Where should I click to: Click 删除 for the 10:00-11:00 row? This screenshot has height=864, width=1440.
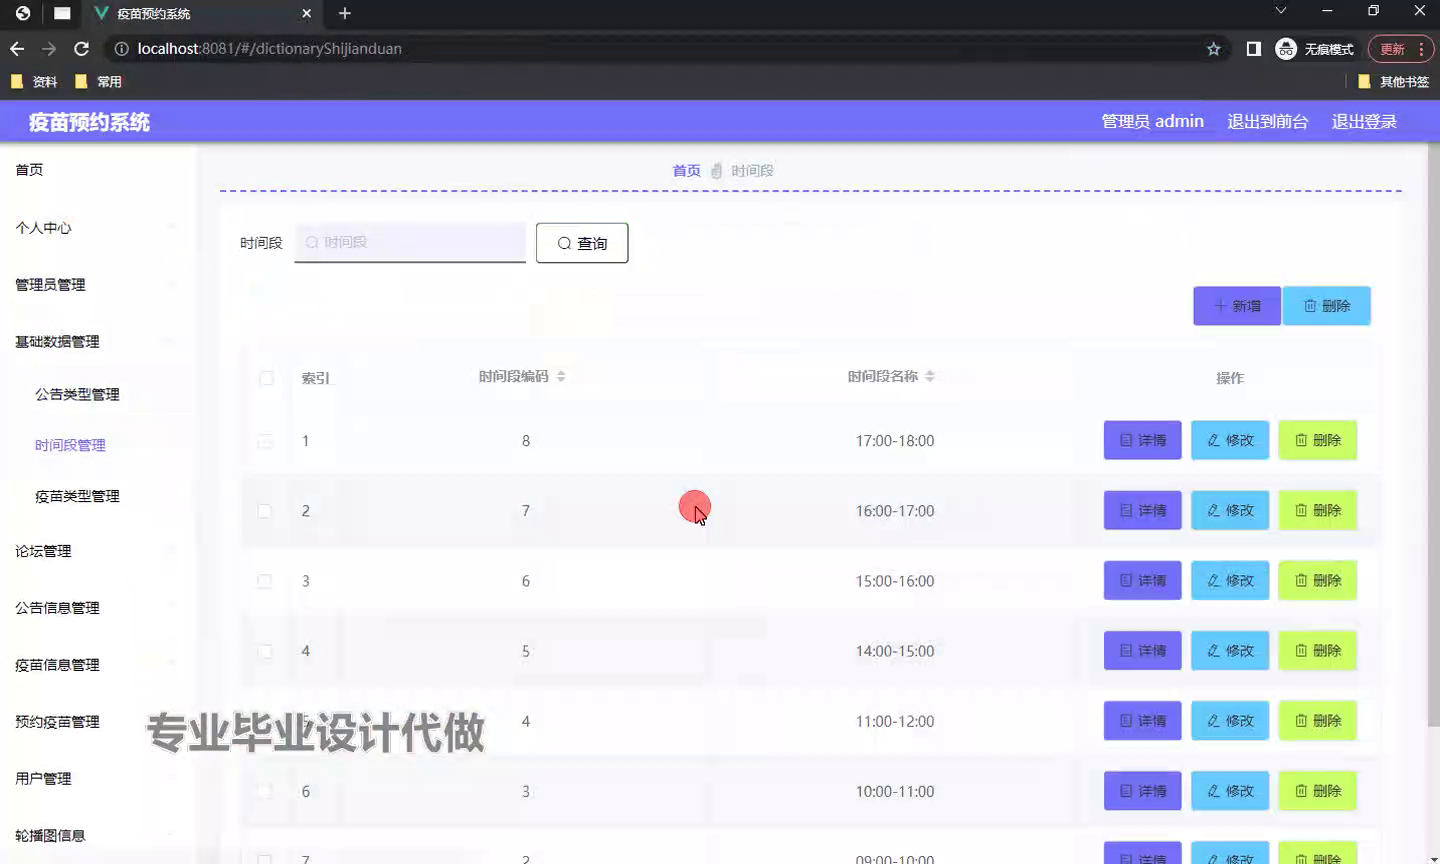pyautogui.click(x=1318, y=790)
